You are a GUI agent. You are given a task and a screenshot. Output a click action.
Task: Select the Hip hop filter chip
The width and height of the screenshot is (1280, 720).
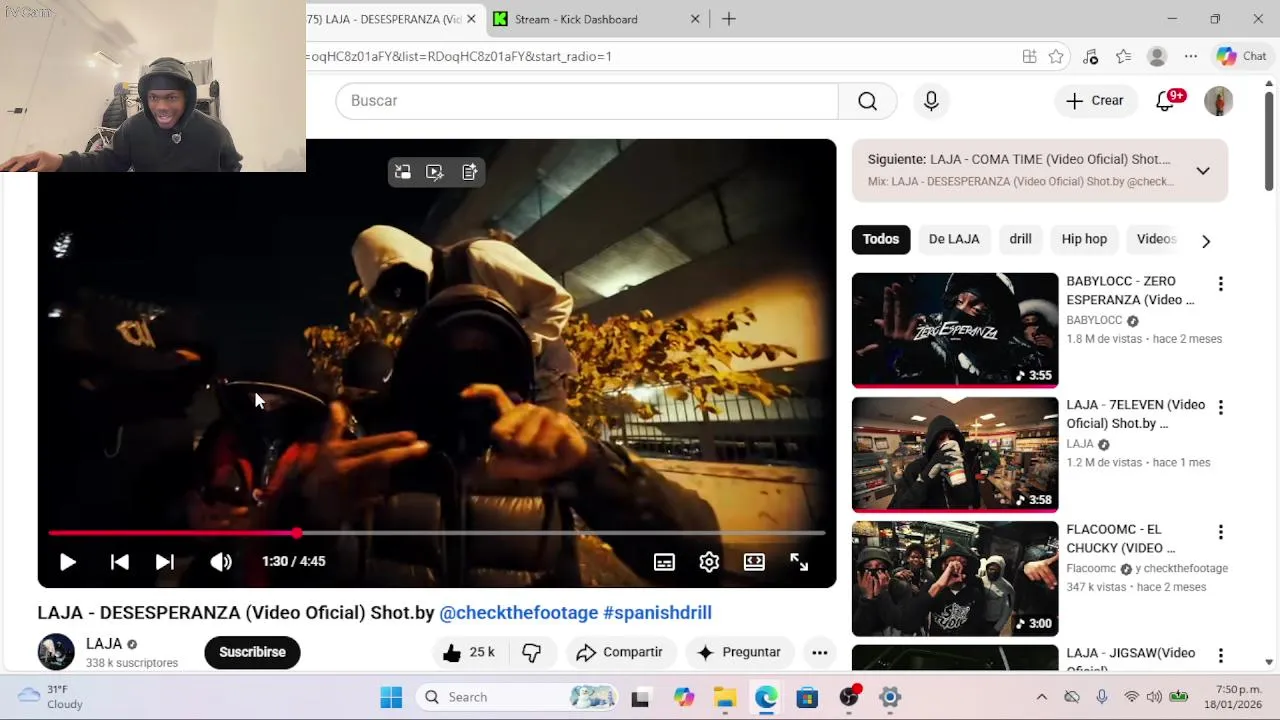click(1084, 239)
